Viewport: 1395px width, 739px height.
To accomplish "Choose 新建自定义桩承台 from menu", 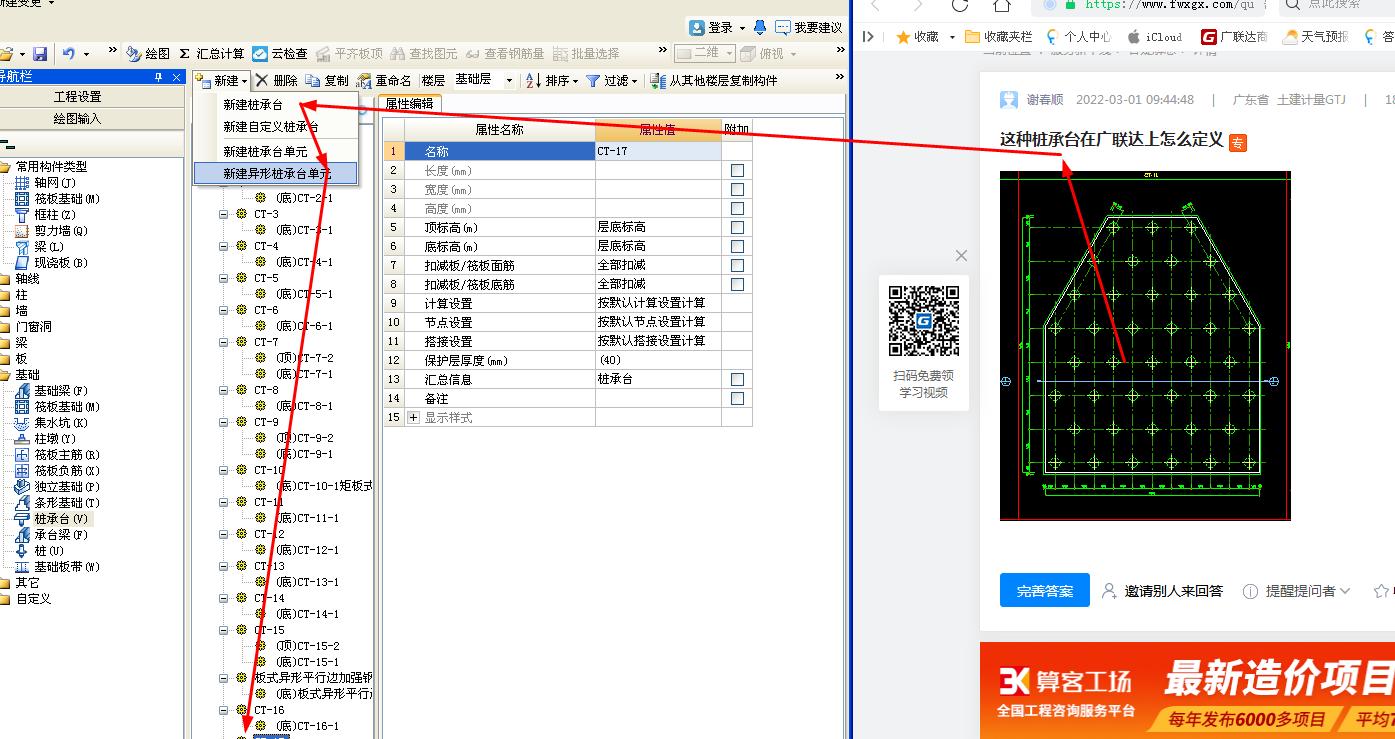I will click(x=275, y=127).
